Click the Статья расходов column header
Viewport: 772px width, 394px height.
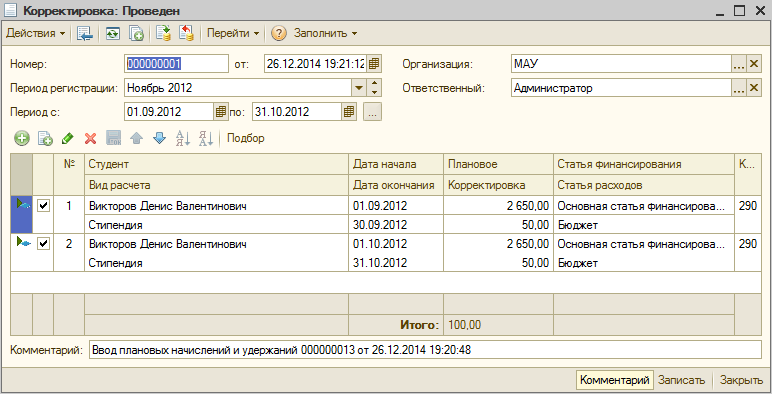(x=644, y=185)
